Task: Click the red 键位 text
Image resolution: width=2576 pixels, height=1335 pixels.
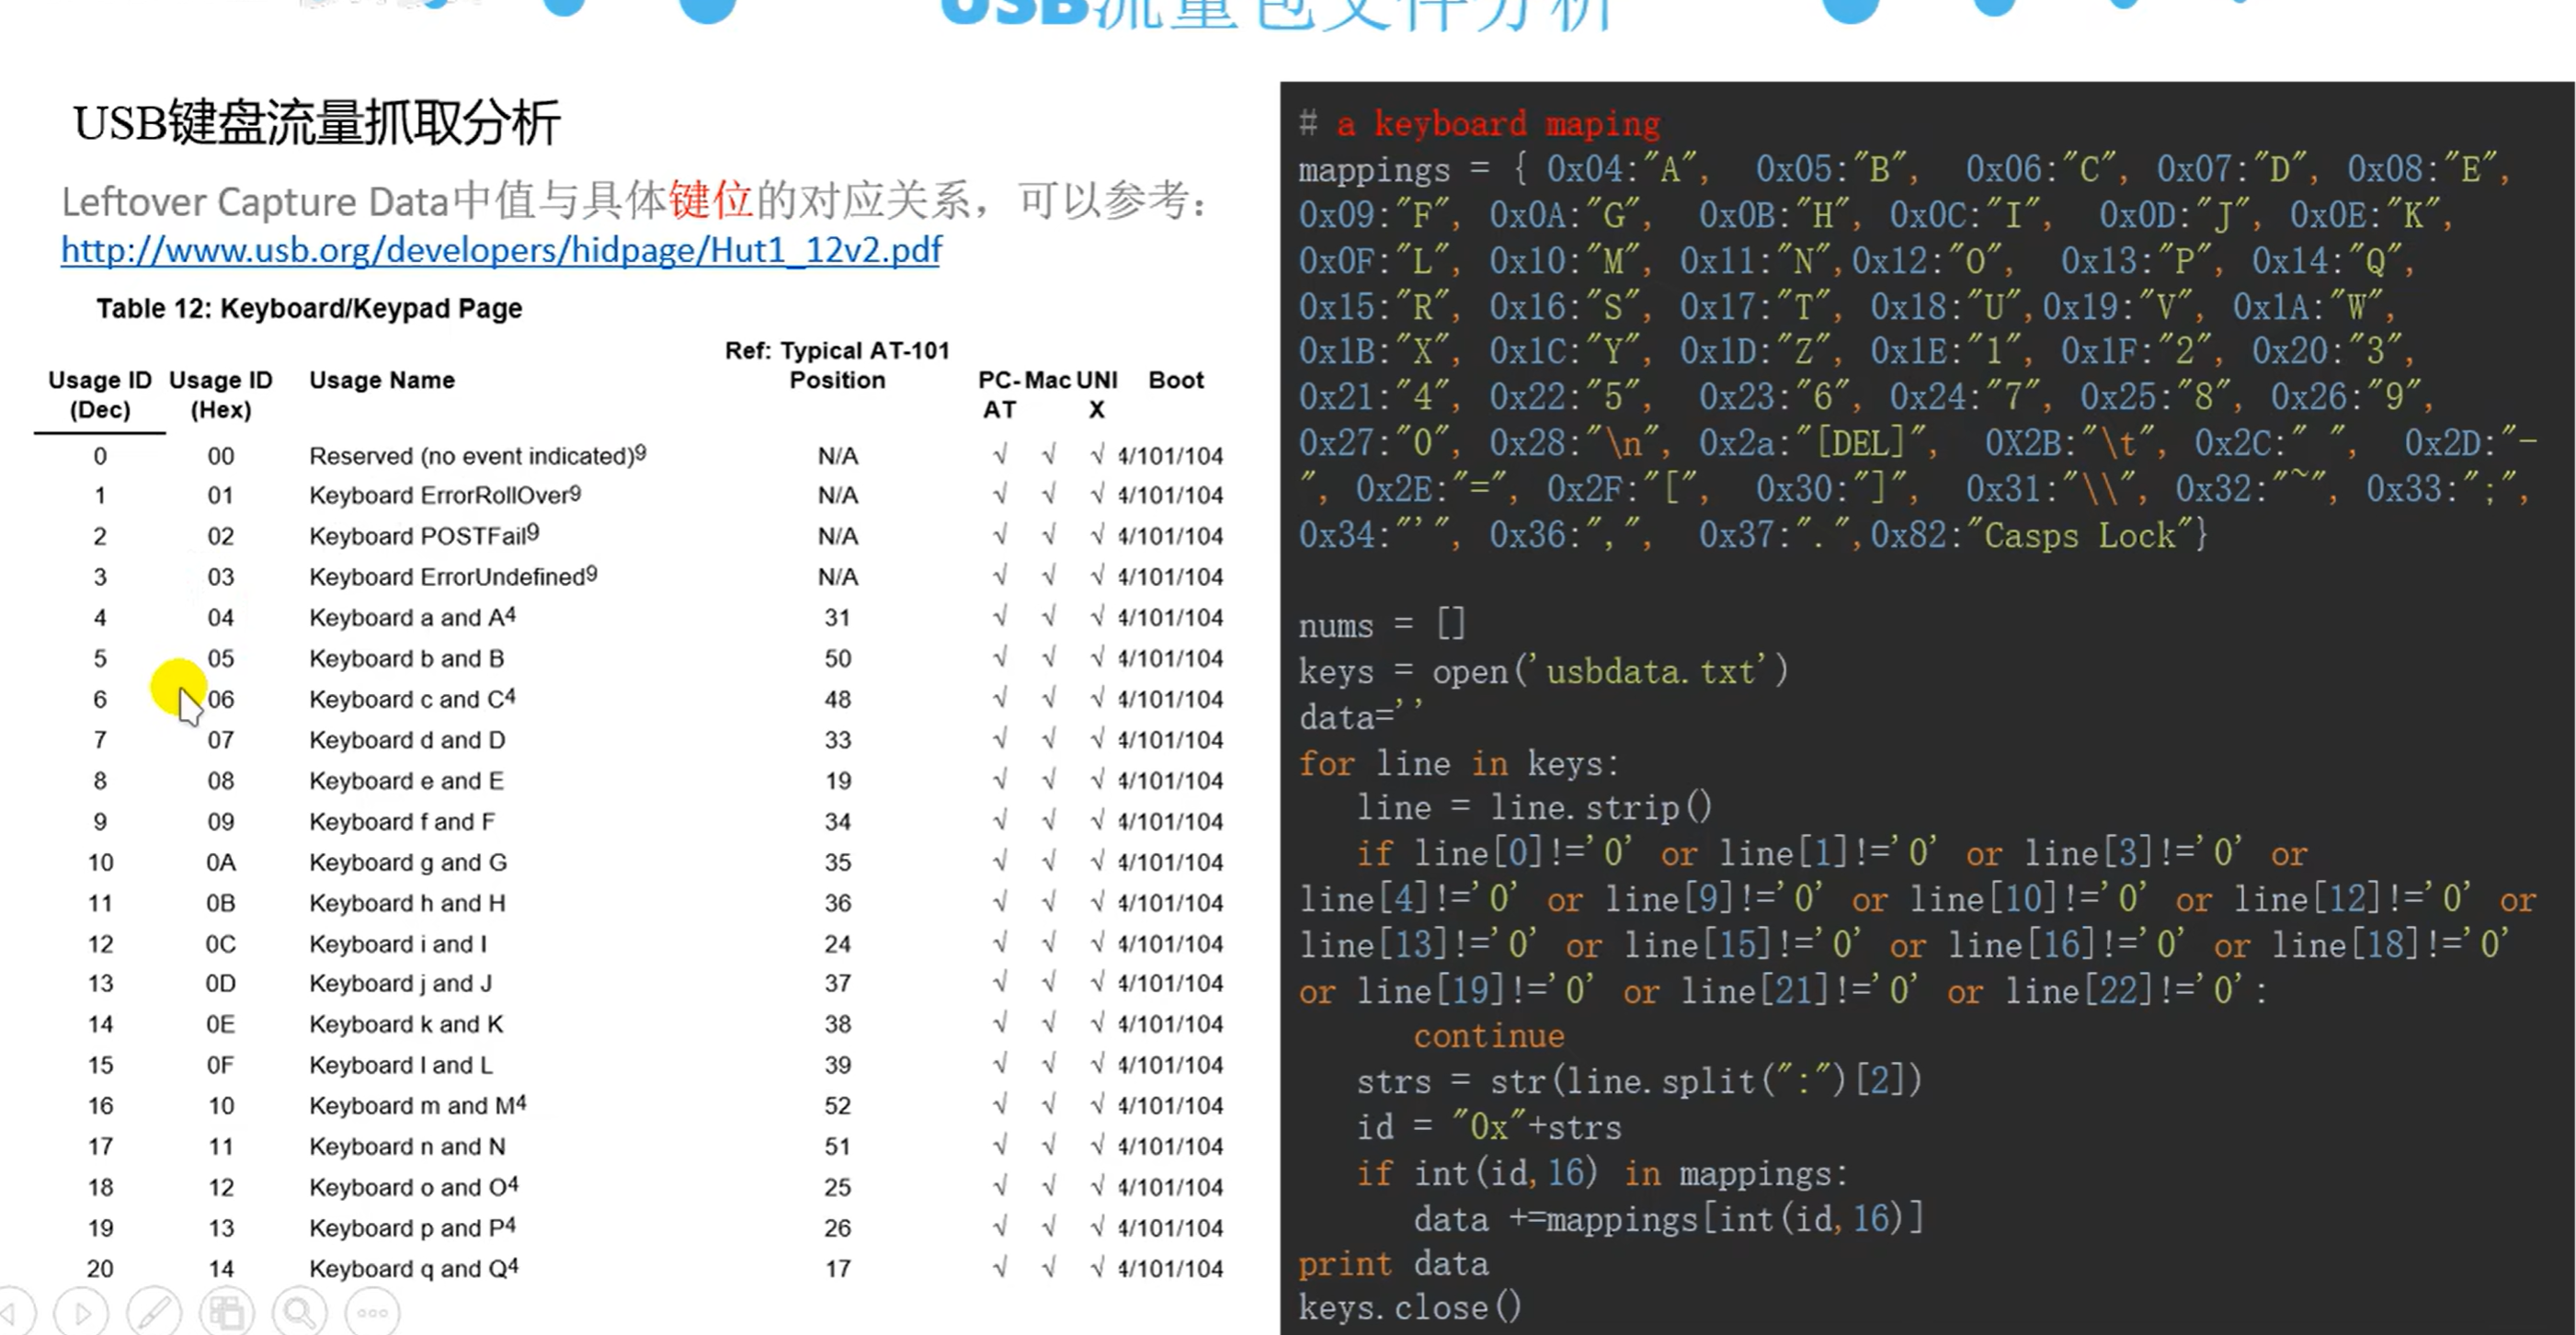Action: [x=710, y=200]
